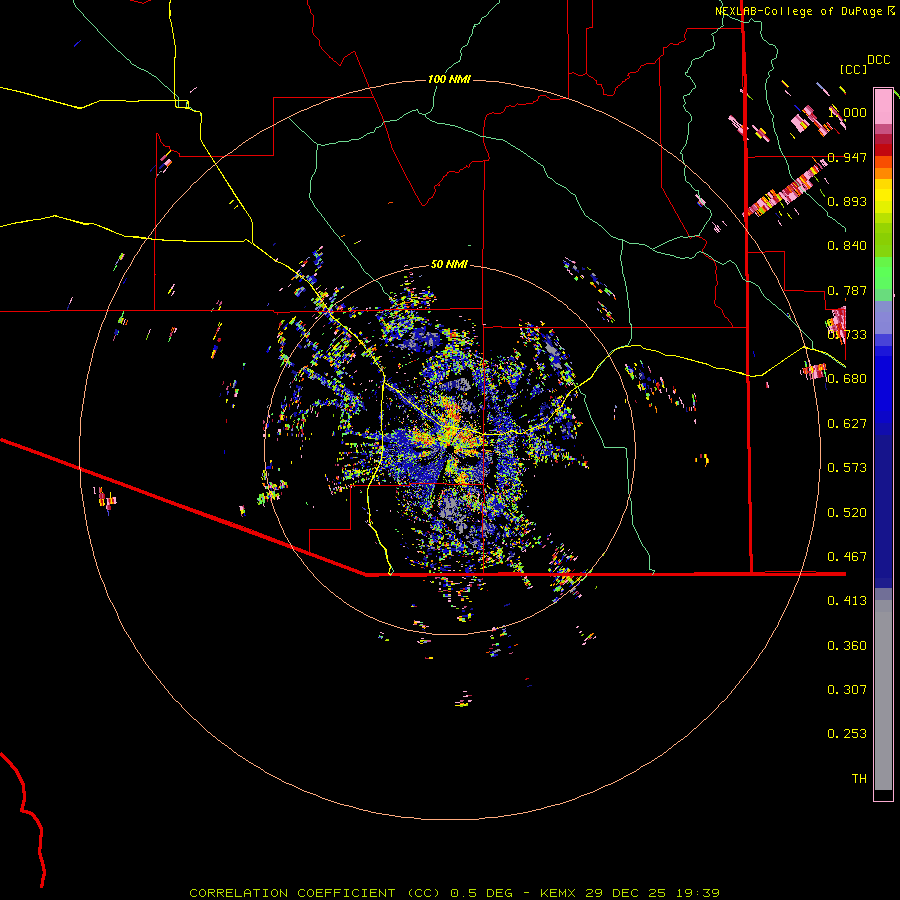Click the 0.893 value on the color scale
This screenshot has height=900, width=900.
coord(847,201)
